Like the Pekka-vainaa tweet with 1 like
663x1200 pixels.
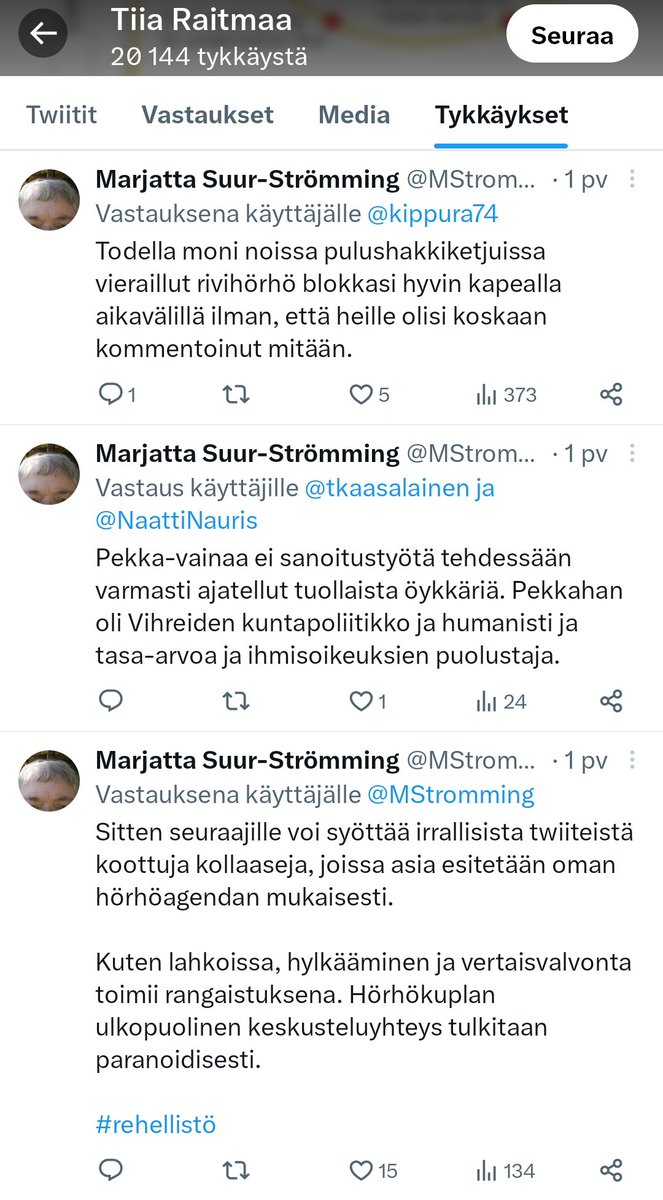coord(361,702)
